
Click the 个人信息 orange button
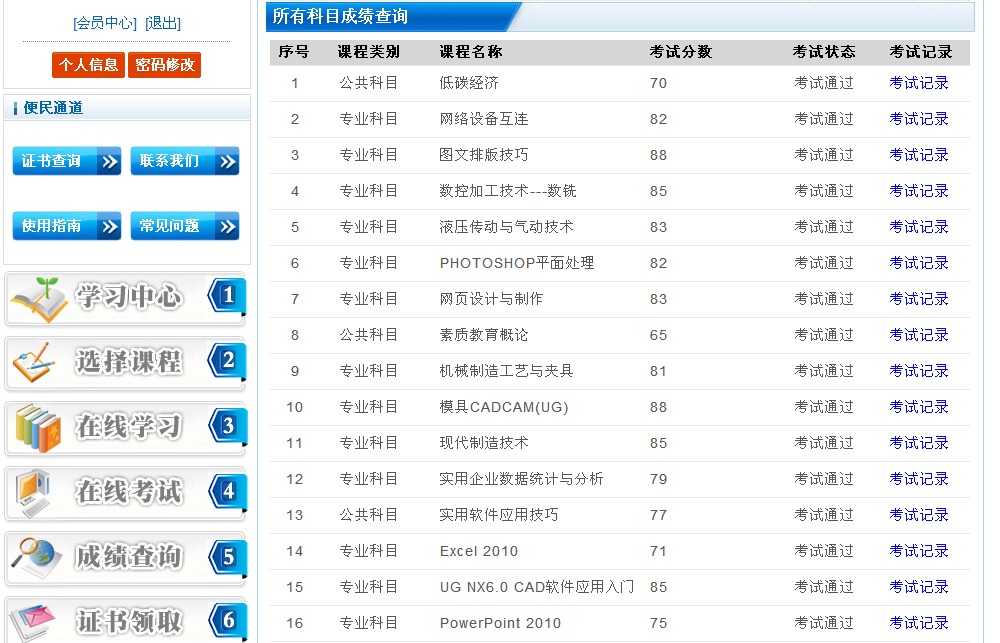click(88, 65)
